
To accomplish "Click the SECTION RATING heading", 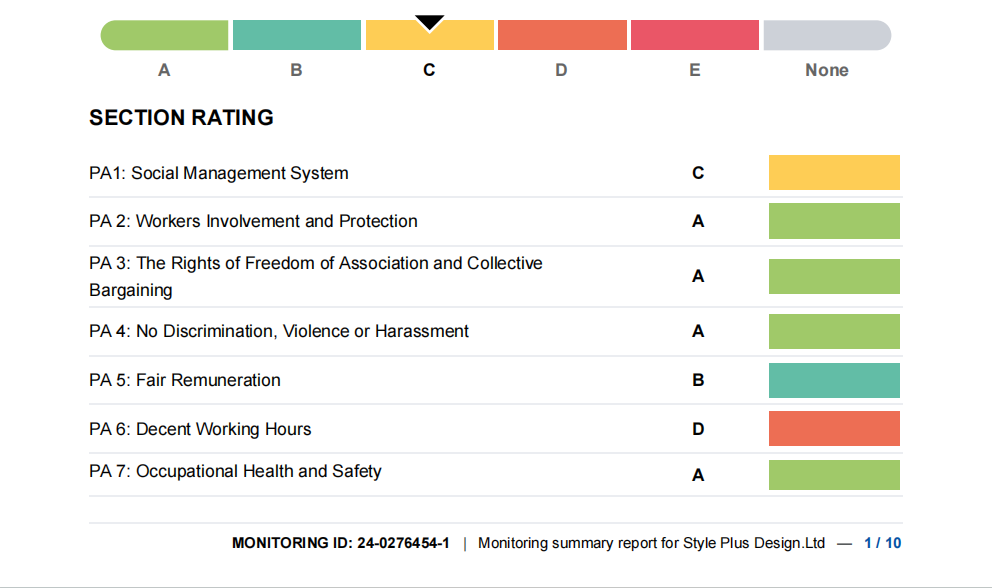I will [x=181, y=118].
